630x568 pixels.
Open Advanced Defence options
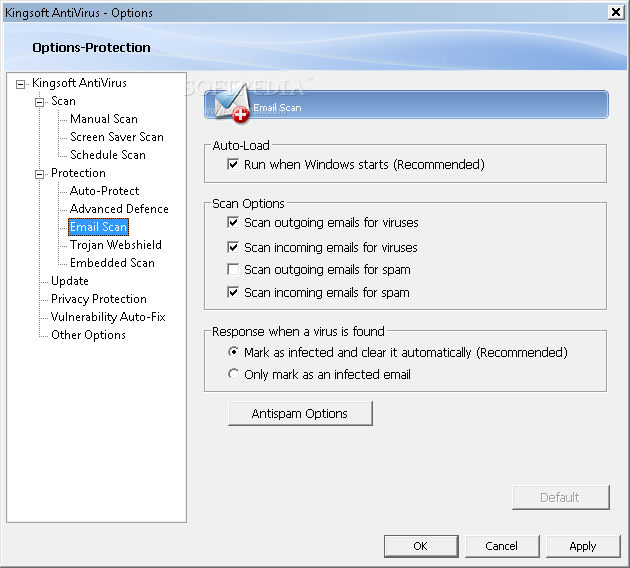(x=119, y=209)
